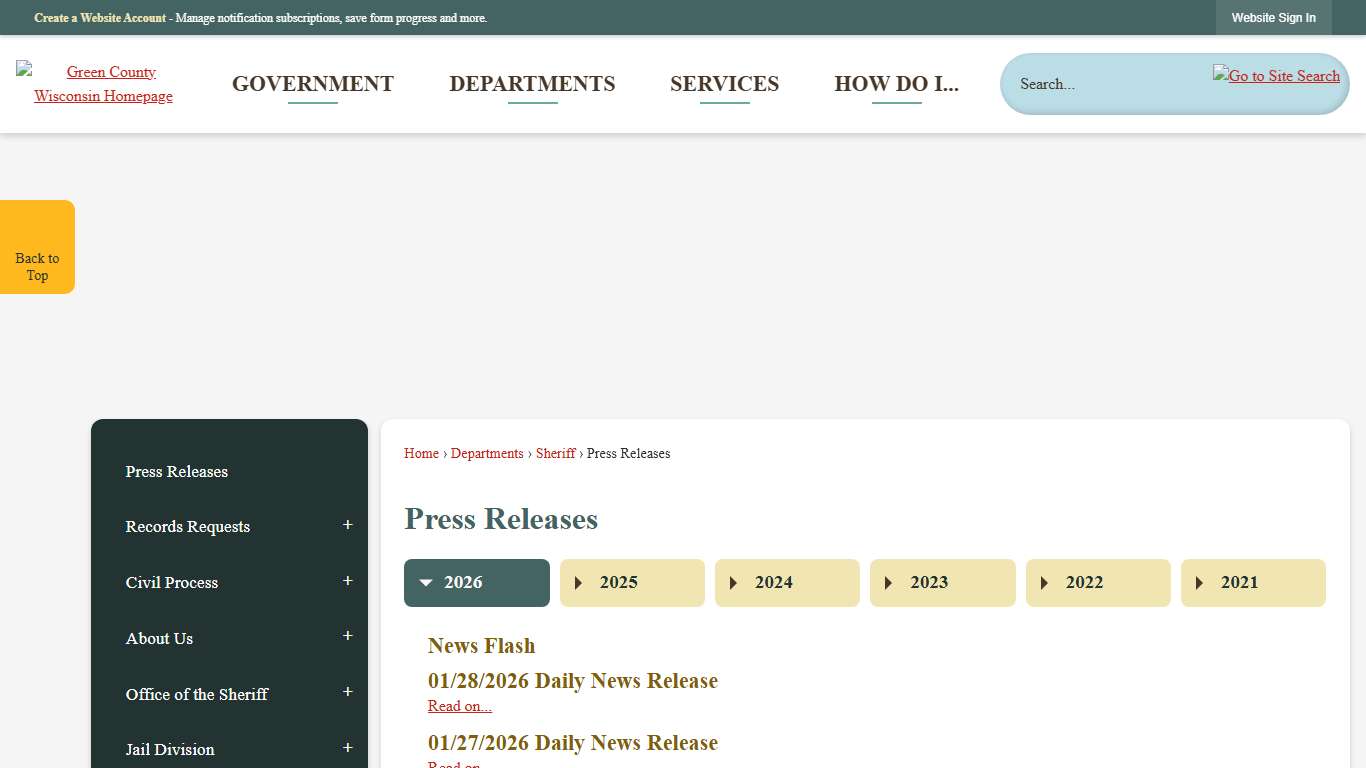Expand the 2024 press releases

click(x=786, y=582)
